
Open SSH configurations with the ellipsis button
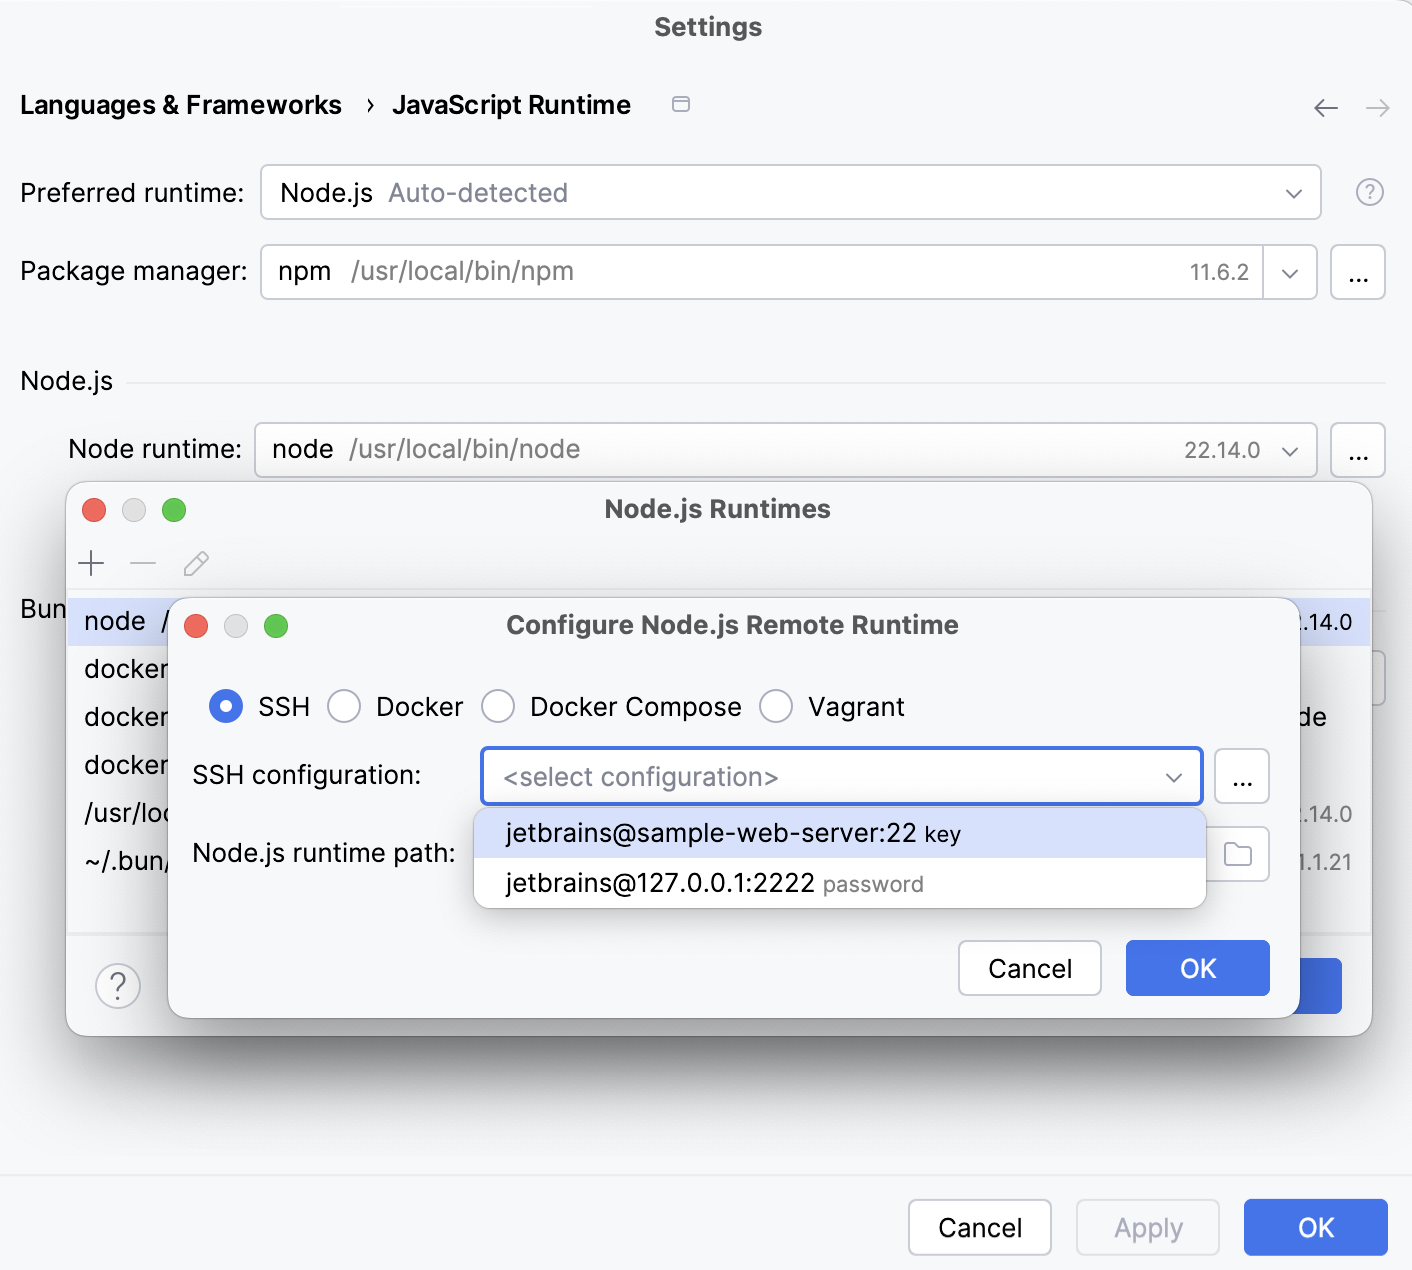(x=1242, y=776)
